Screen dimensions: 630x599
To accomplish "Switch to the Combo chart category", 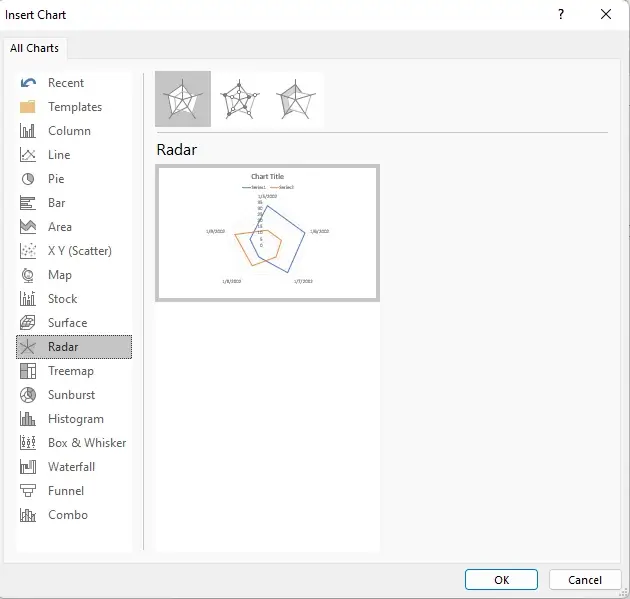I will pyautogui.click(x=67, y=515).
